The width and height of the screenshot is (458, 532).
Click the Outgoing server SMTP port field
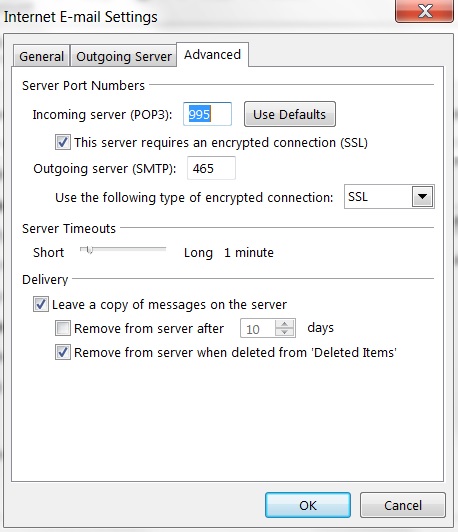click(x=211, y=168)
